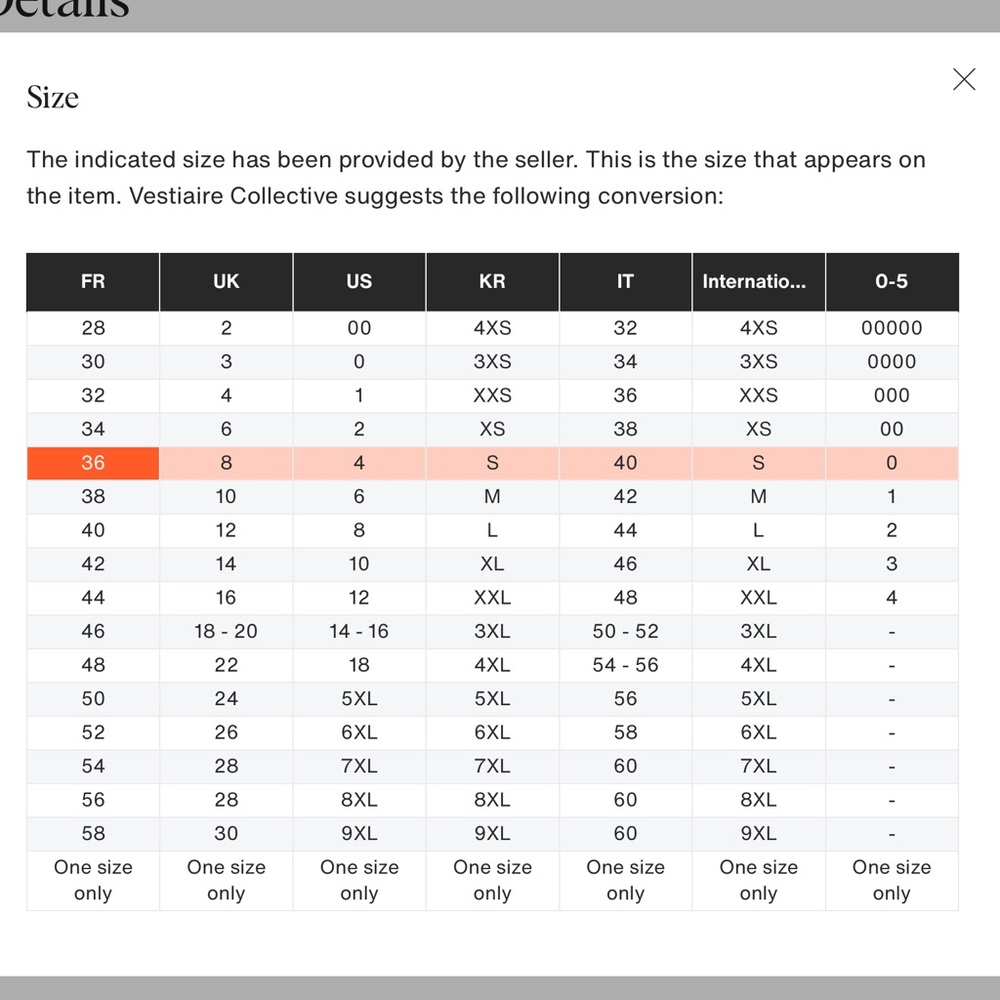1000x1000 pixels.
Task: Click the UK 18 - 20 cell
Action: (226, 631)
